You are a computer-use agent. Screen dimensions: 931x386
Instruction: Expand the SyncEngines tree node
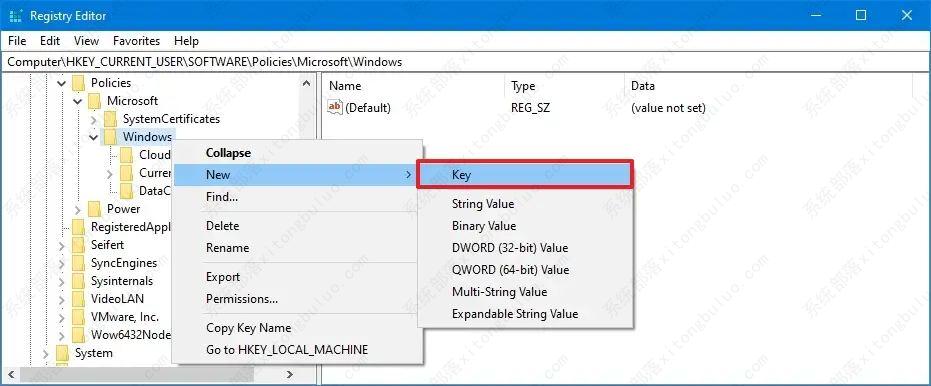(62, 263)
